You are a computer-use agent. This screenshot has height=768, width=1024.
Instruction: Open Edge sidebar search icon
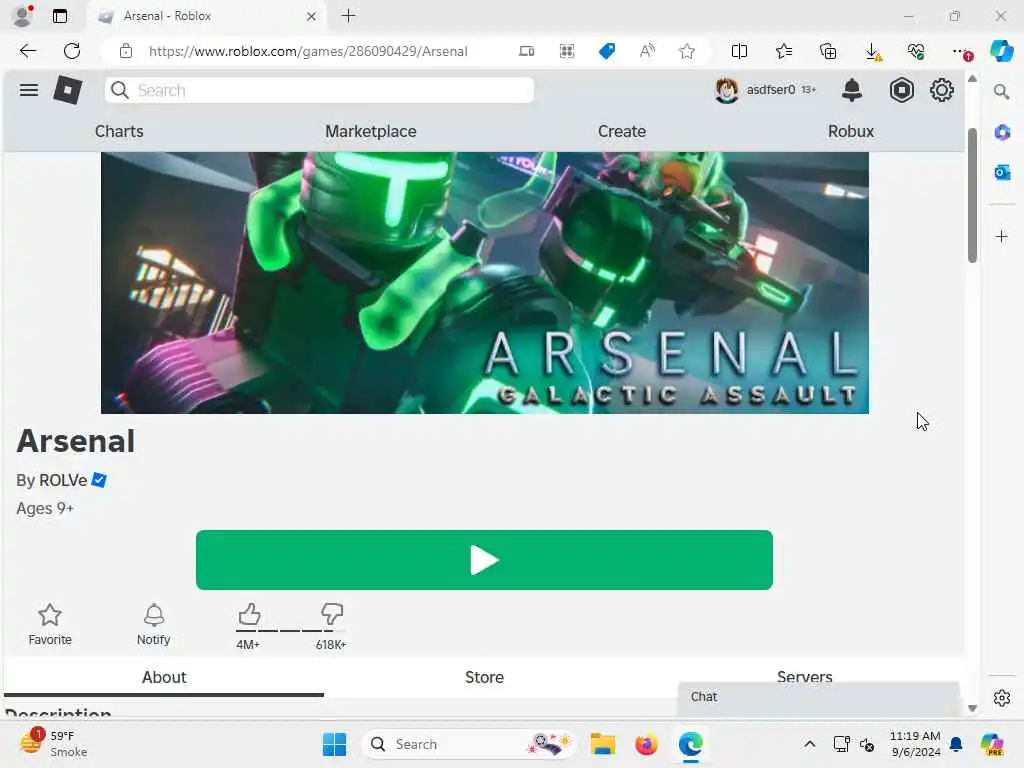coord(1001,92)
